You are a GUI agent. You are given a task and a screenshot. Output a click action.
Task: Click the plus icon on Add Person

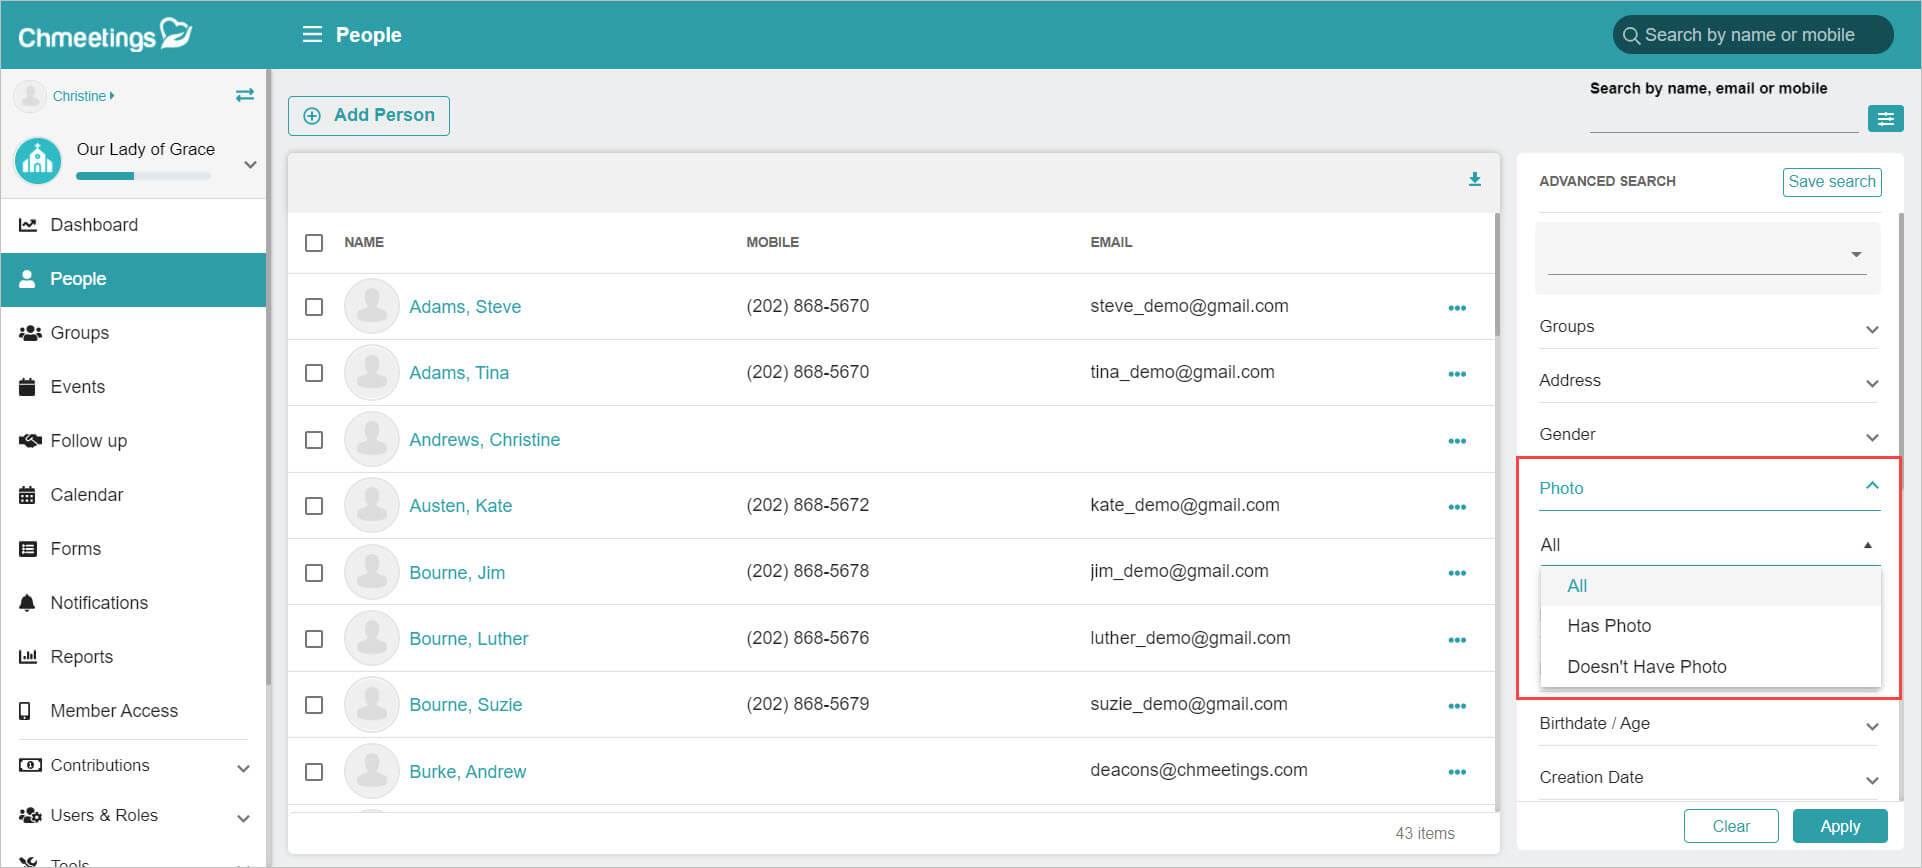tap(312, 116)
